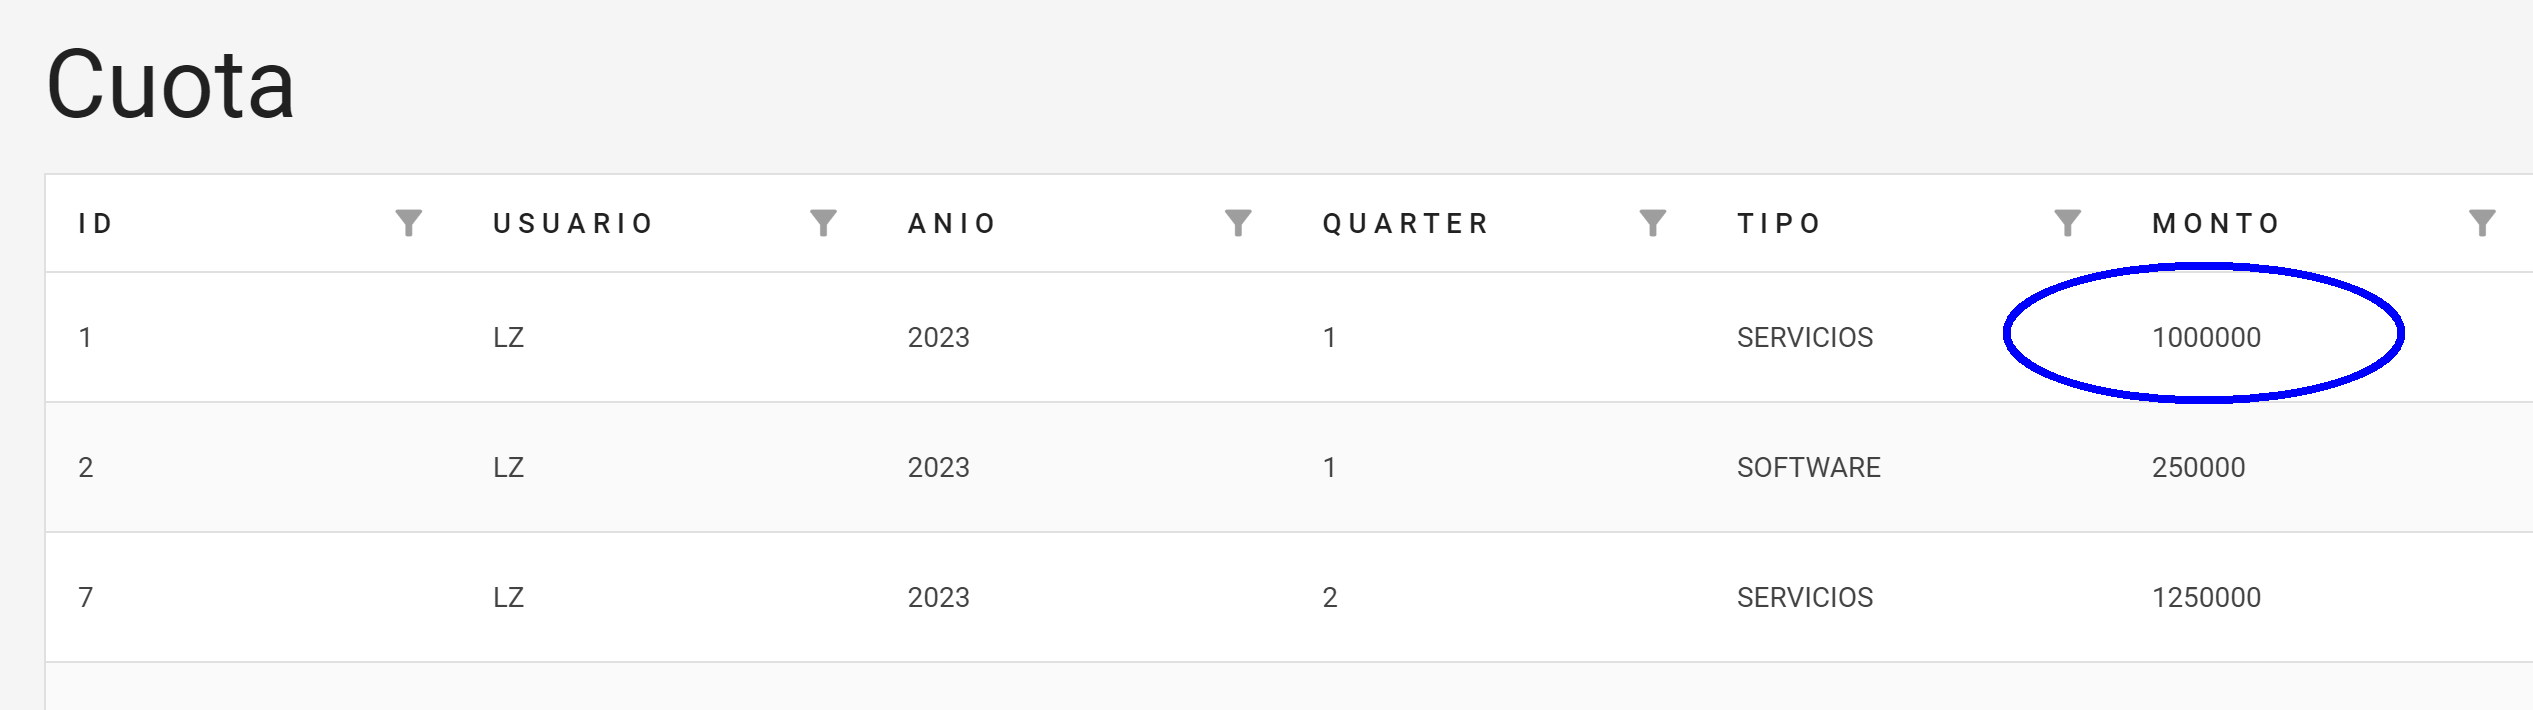Open the USUARIO column filter icon

(823, 223)
